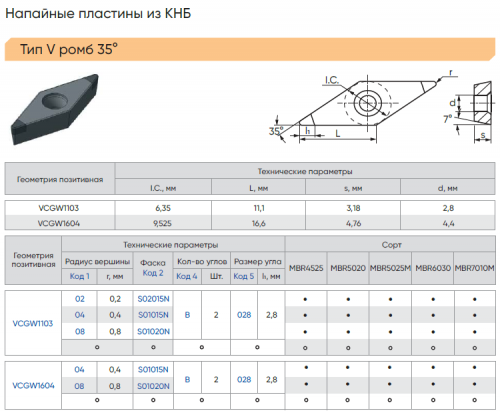Screen dimensions: 500x413
Task: Click the I.C. value "9,525"
Action: click(163, 223)
